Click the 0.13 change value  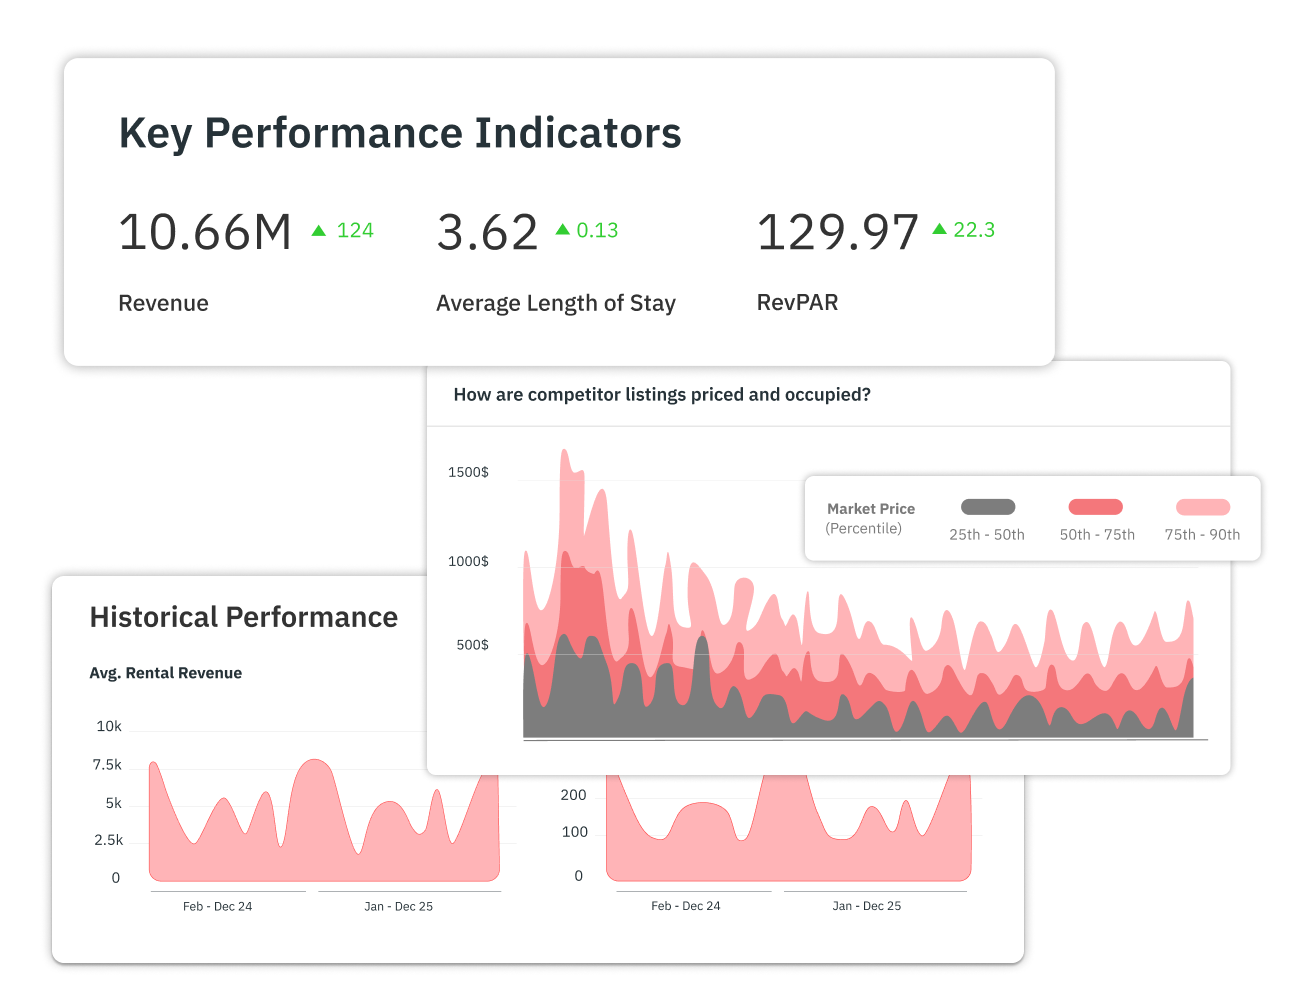(x=597, y=230)
